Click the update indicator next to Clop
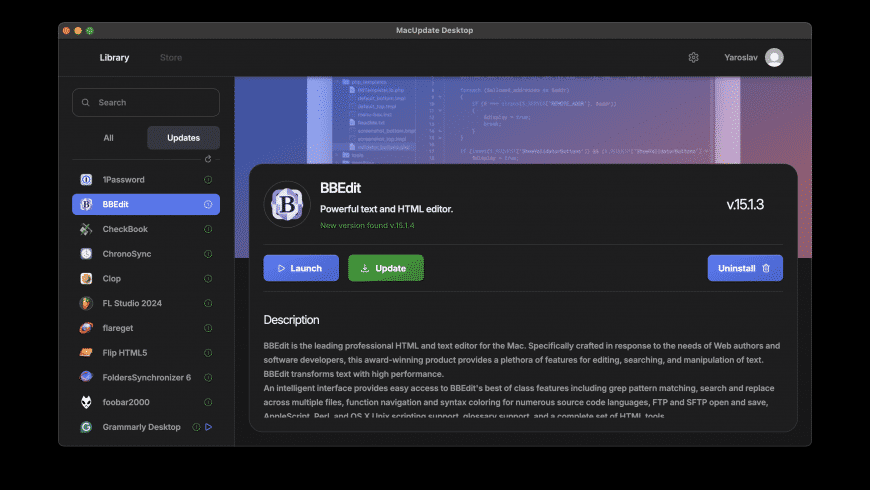 pyautogui.click(x=208, y=279)
